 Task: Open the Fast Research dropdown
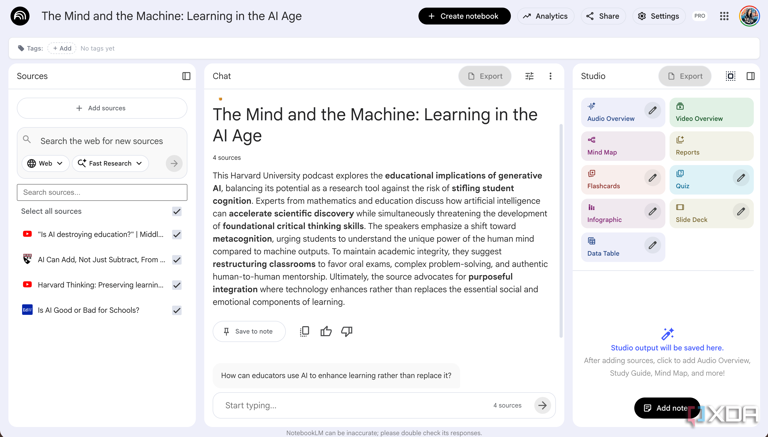110,163
